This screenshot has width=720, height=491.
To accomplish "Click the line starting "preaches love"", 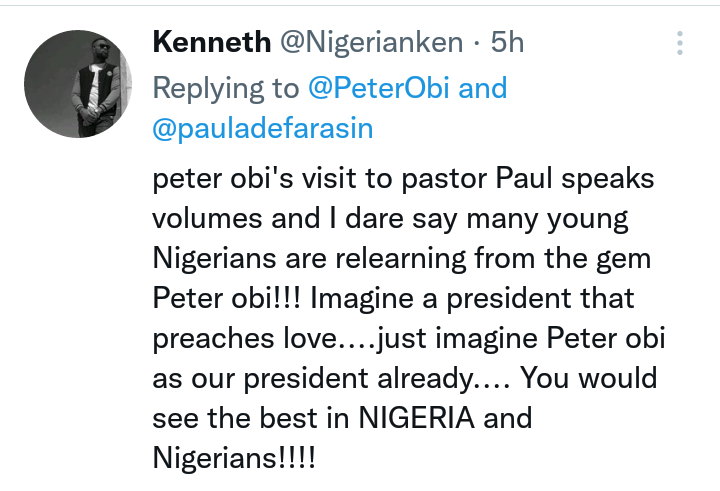I will [x=409, y=339].
